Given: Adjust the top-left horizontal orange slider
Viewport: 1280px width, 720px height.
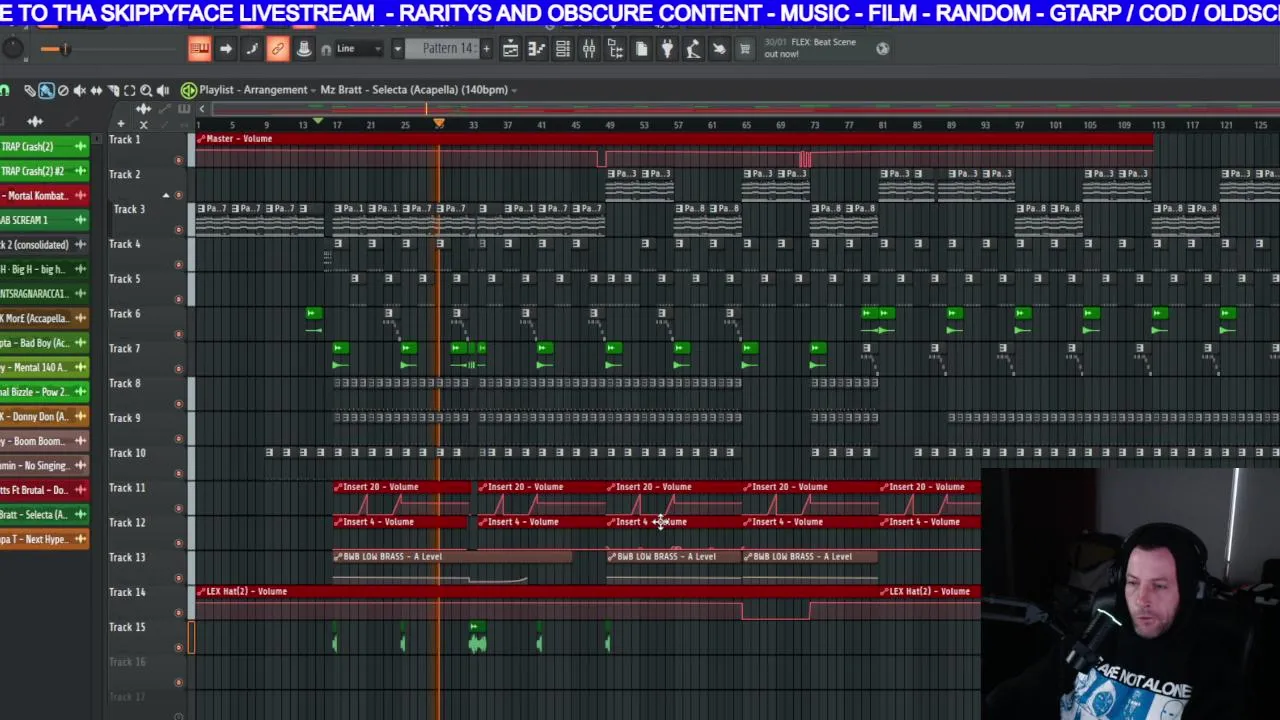Looking at the screenshot, I should [64, 49].
